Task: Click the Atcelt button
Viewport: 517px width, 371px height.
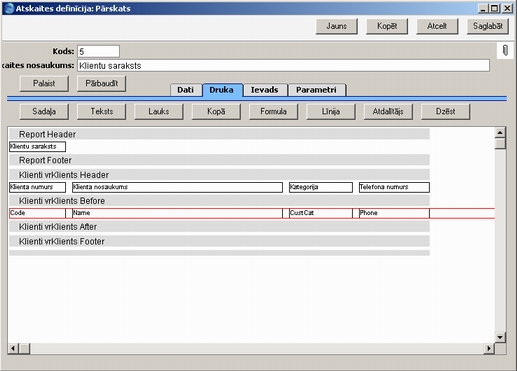Action: 437,26
